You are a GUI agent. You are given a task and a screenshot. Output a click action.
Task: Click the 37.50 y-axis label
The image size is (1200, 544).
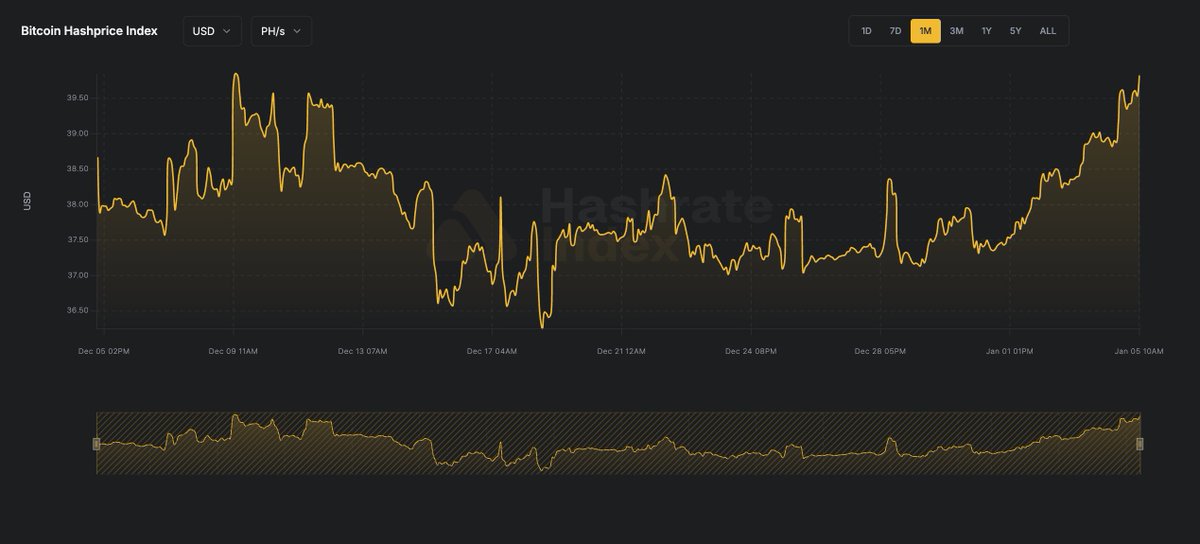click(x=77, y=240)
